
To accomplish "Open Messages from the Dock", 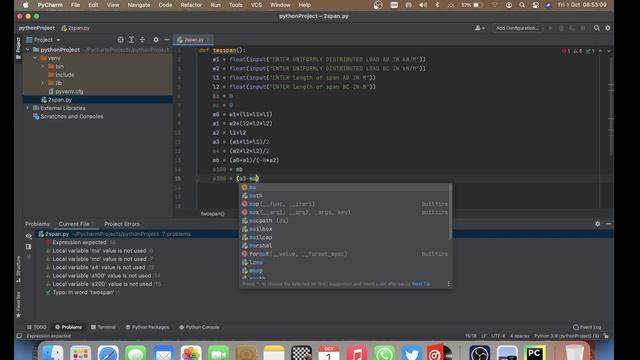I will click(136, 353).
